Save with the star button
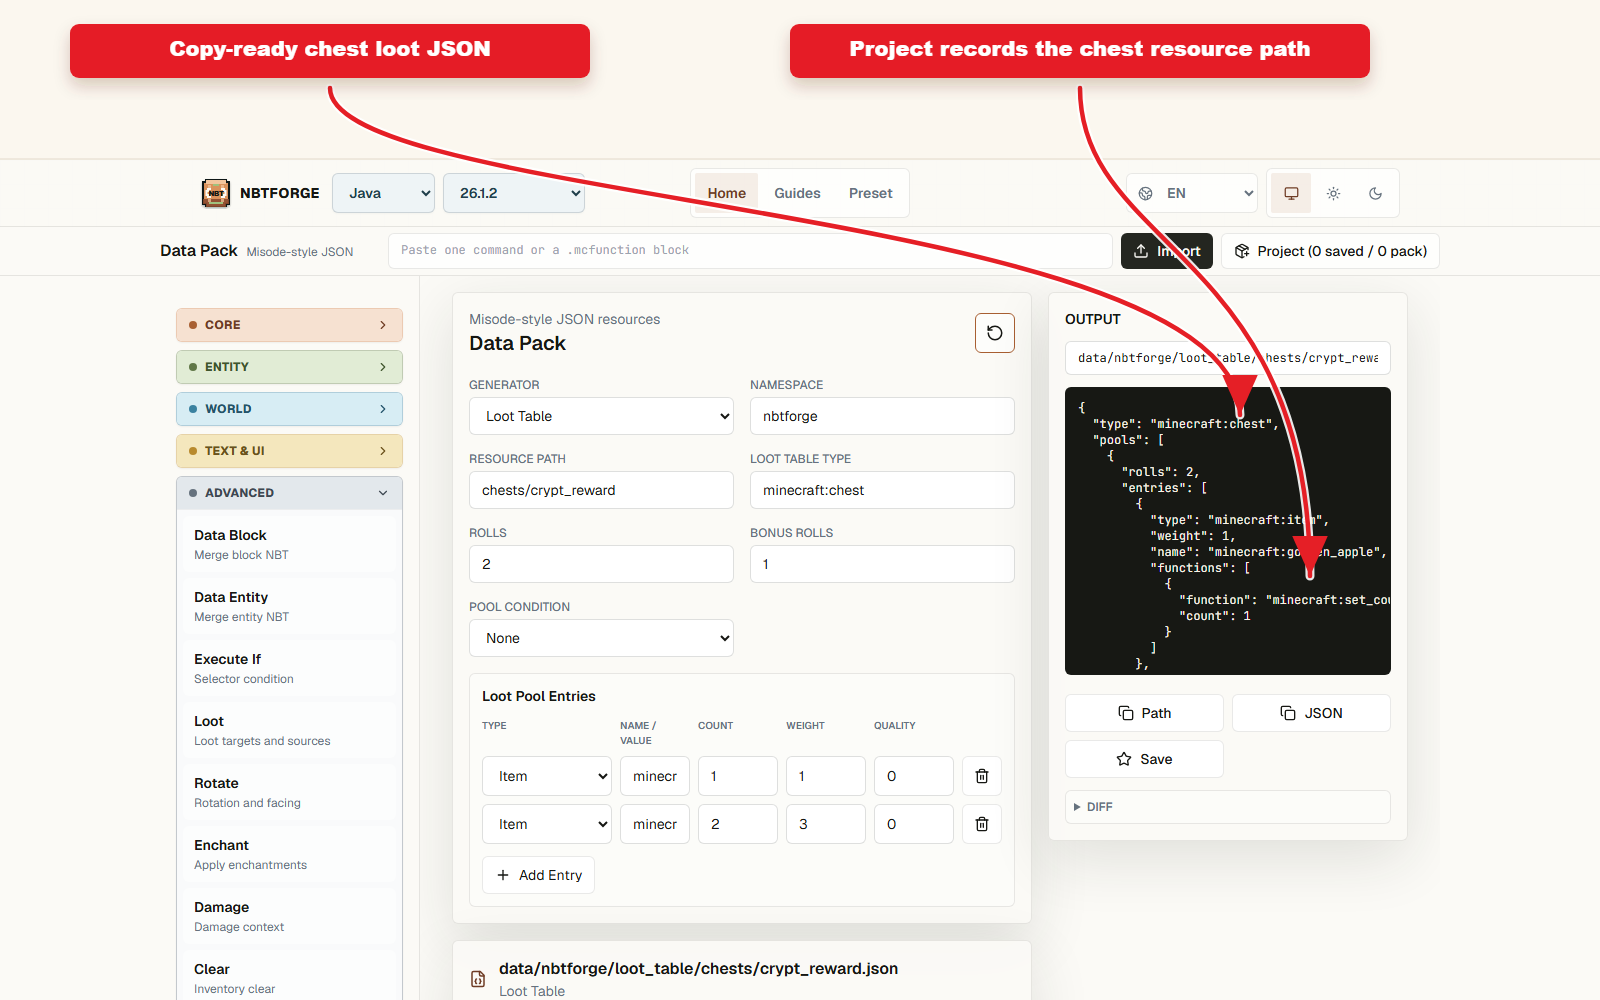The height and width of the screenshot is (1000, 1600). [1144, 759]
